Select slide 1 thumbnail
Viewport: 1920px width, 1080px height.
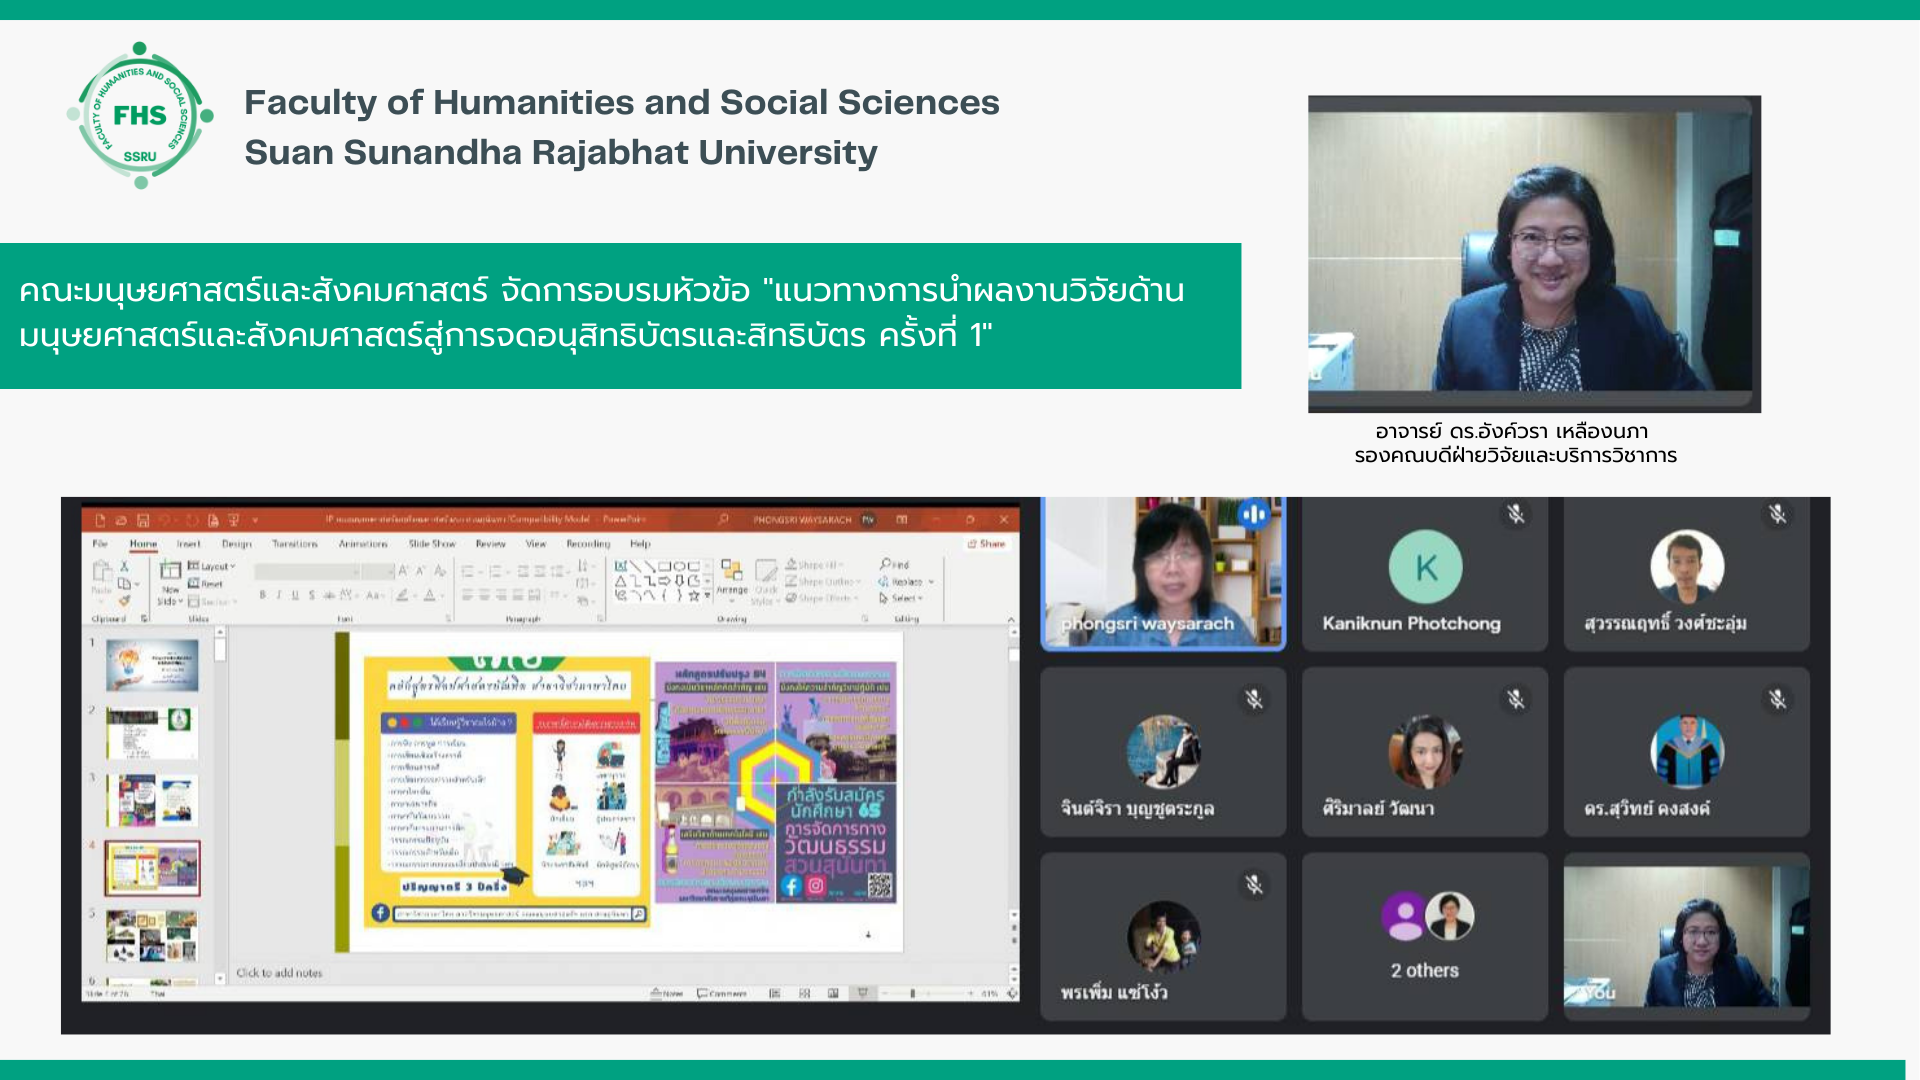click(x=152, y=665)
